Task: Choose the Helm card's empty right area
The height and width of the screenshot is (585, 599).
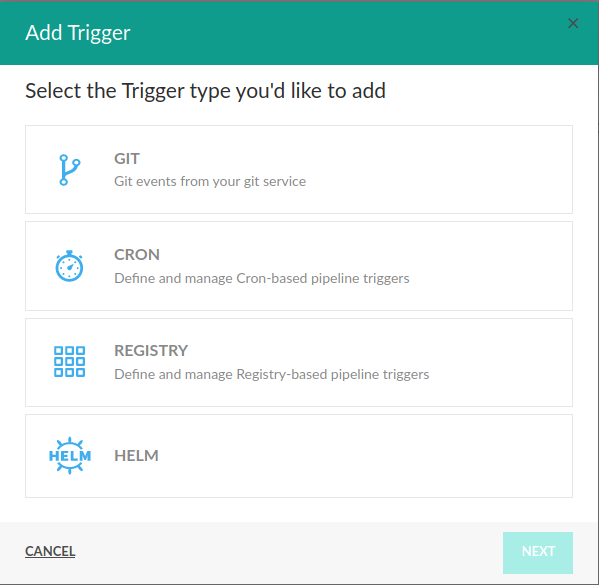Action: coord(382,456)
